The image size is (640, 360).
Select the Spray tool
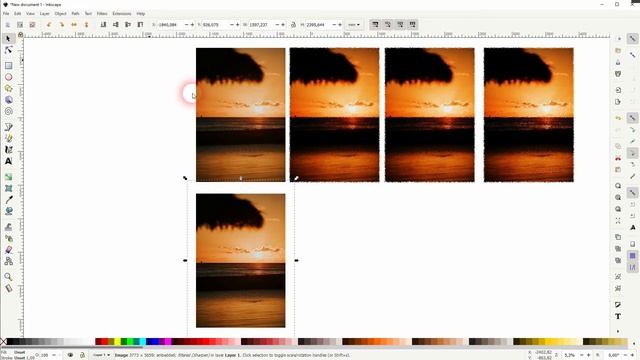pyautogui.click(x=8, y=238)
